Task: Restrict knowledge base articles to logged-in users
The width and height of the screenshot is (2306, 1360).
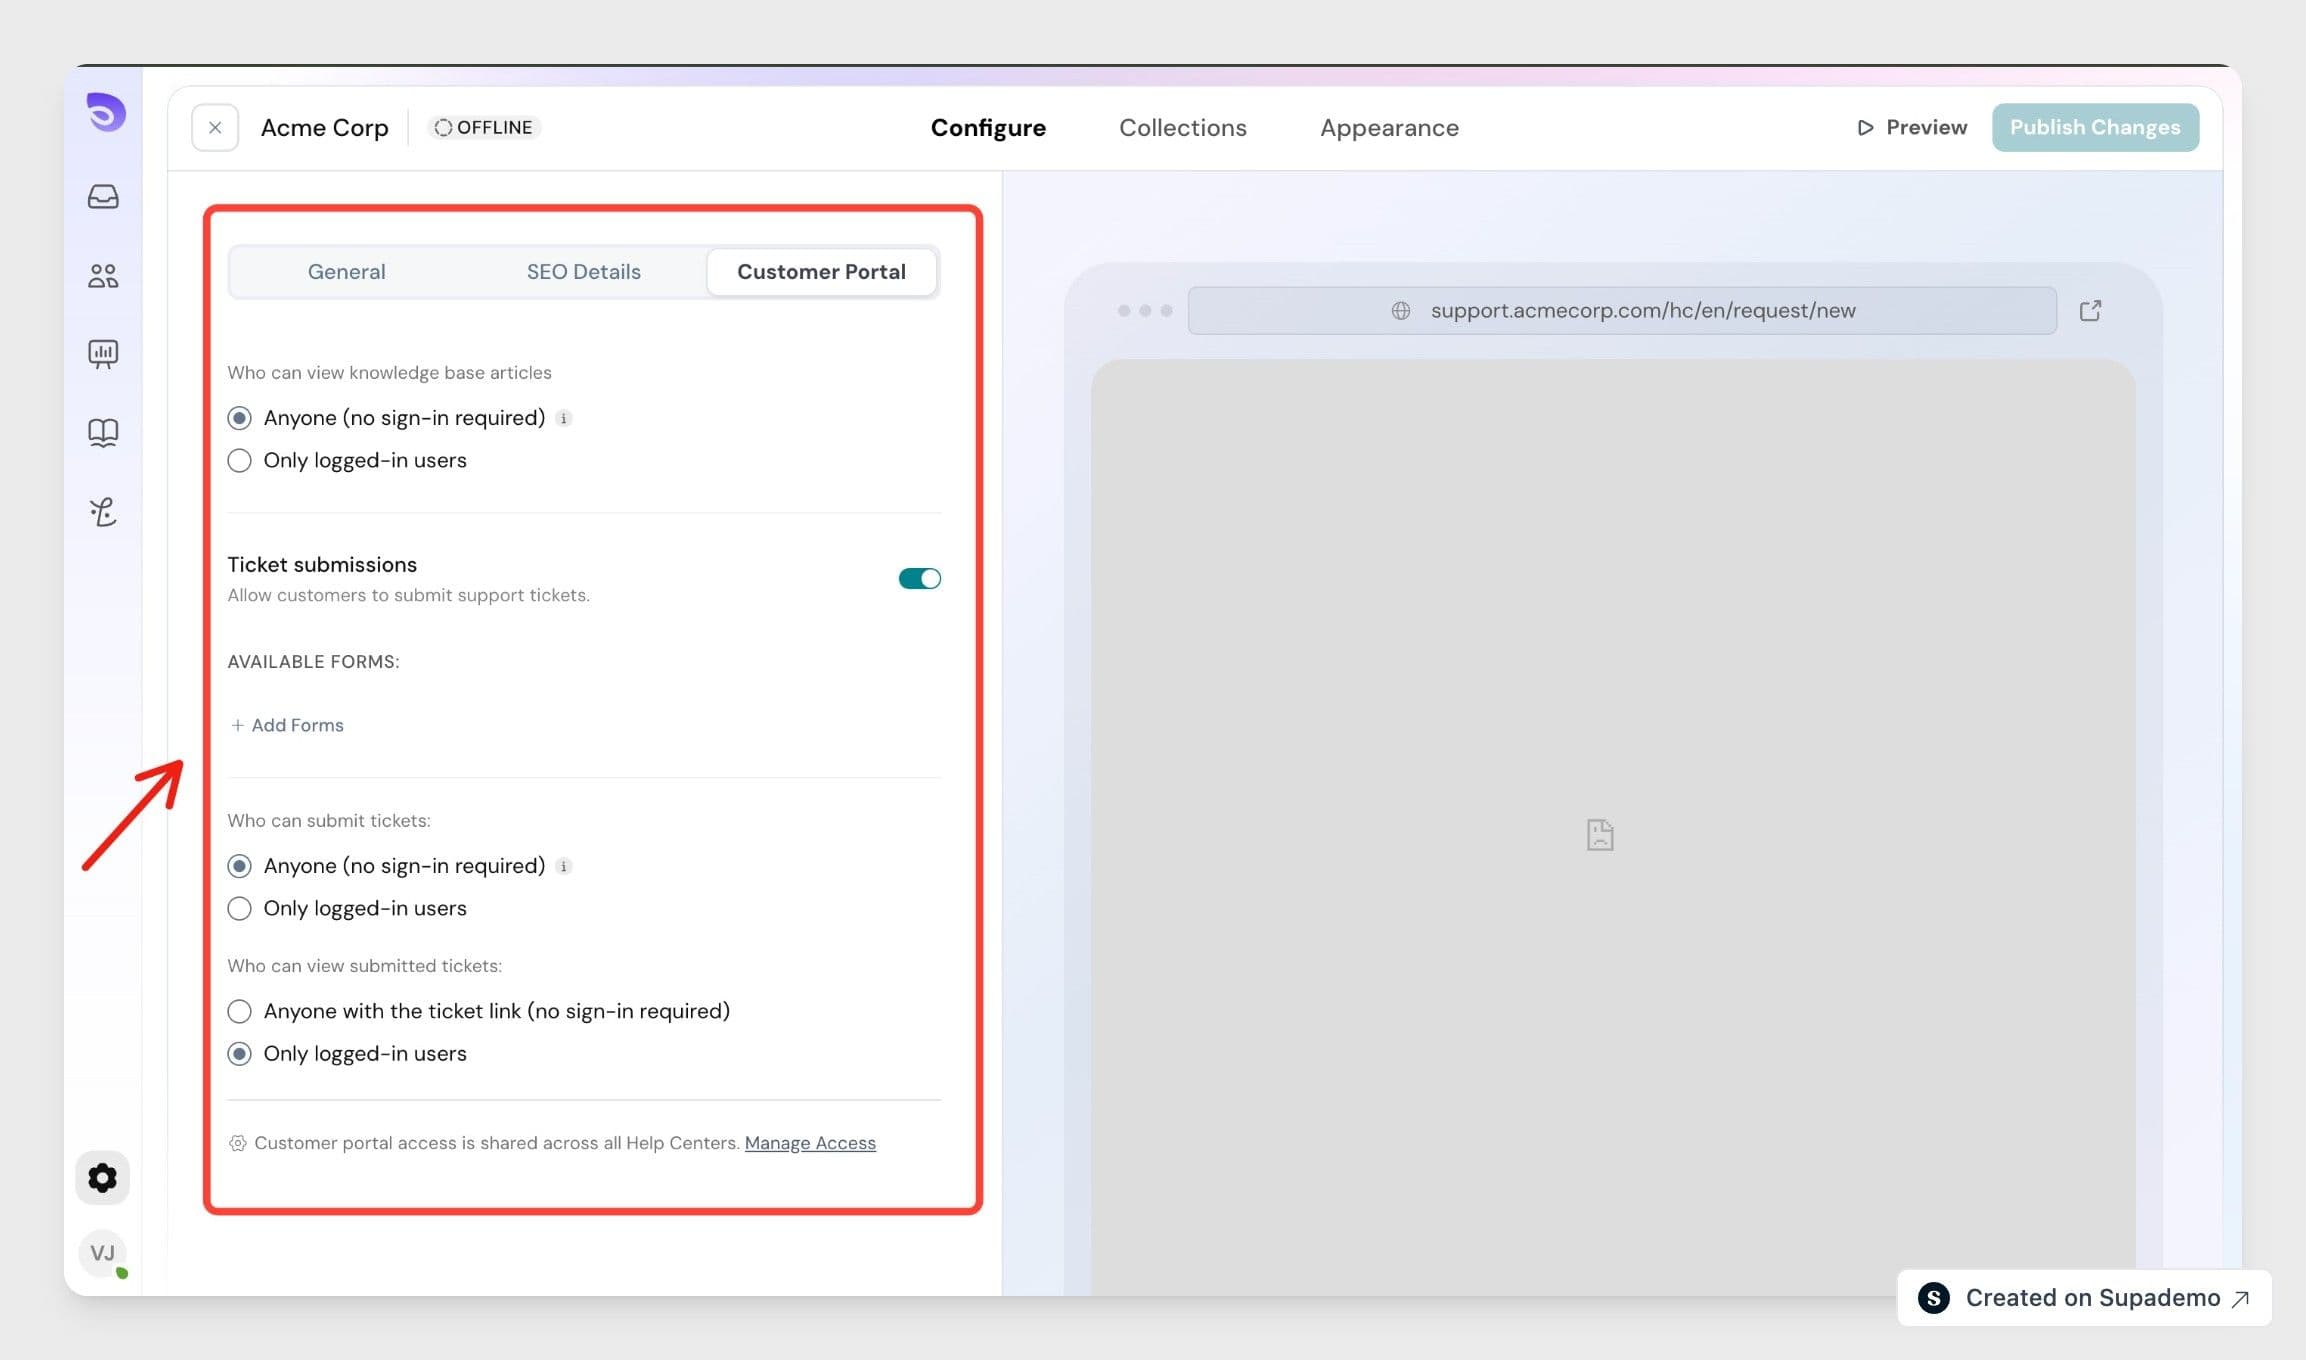Action: [x=239, y=461]
